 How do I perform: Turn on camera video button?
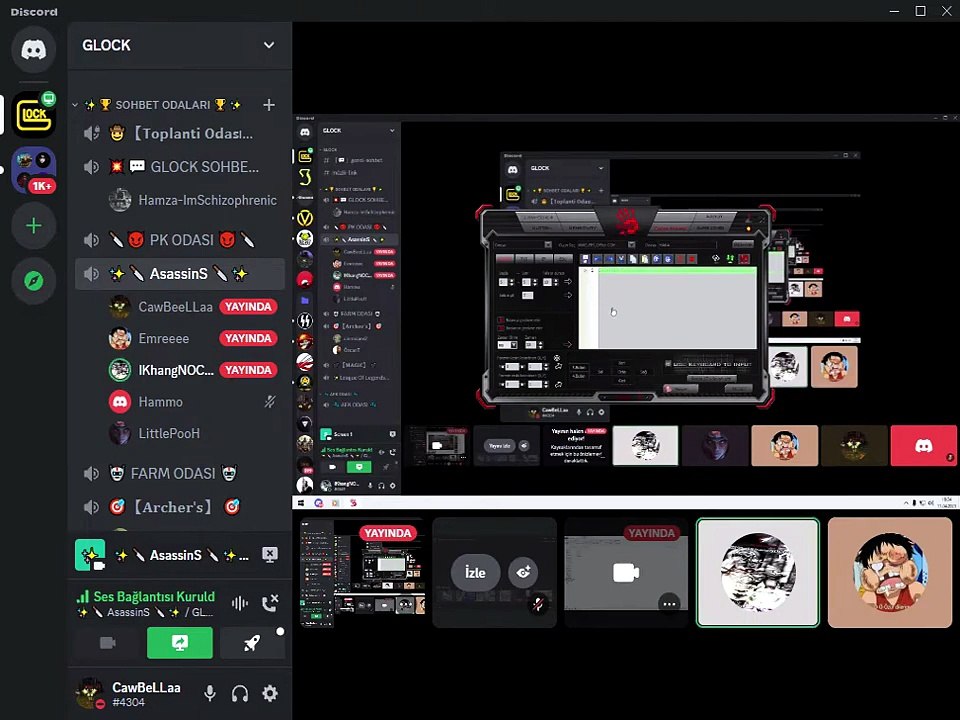[x=108, y=643]
